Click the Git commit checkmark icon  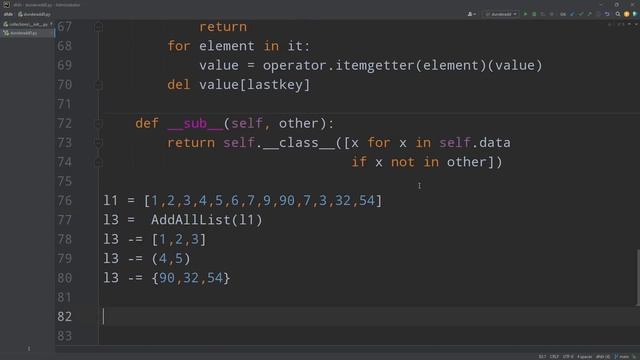pos(581,14)
